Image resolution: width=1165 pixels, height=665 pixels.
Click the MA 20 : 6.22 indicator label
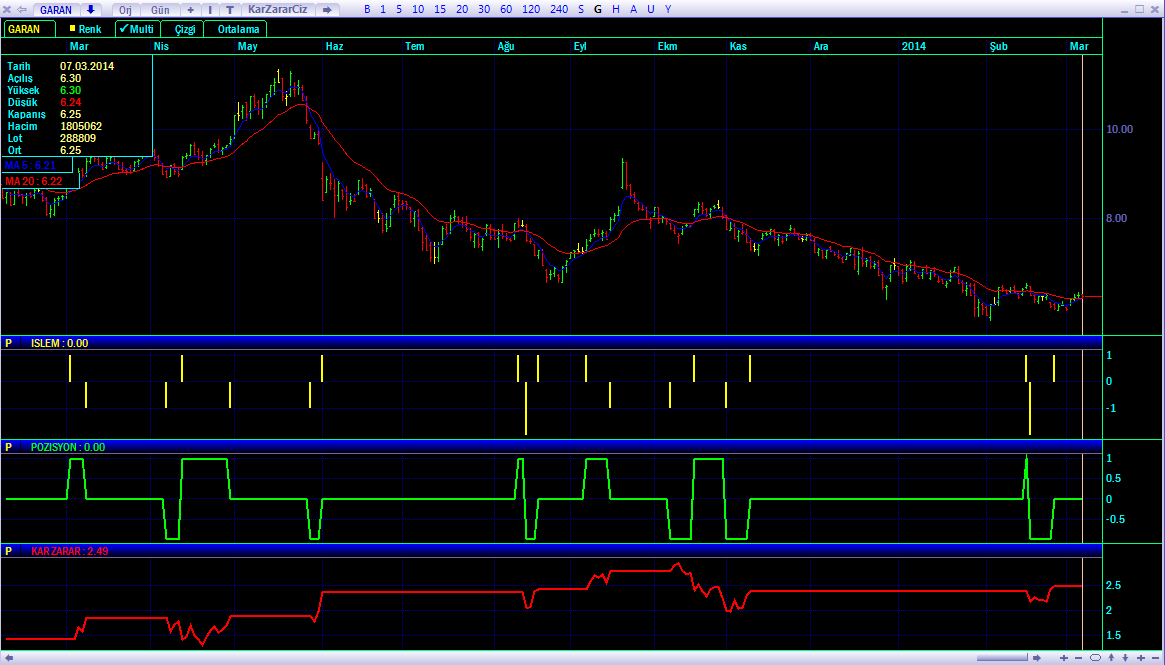[33, 181]
